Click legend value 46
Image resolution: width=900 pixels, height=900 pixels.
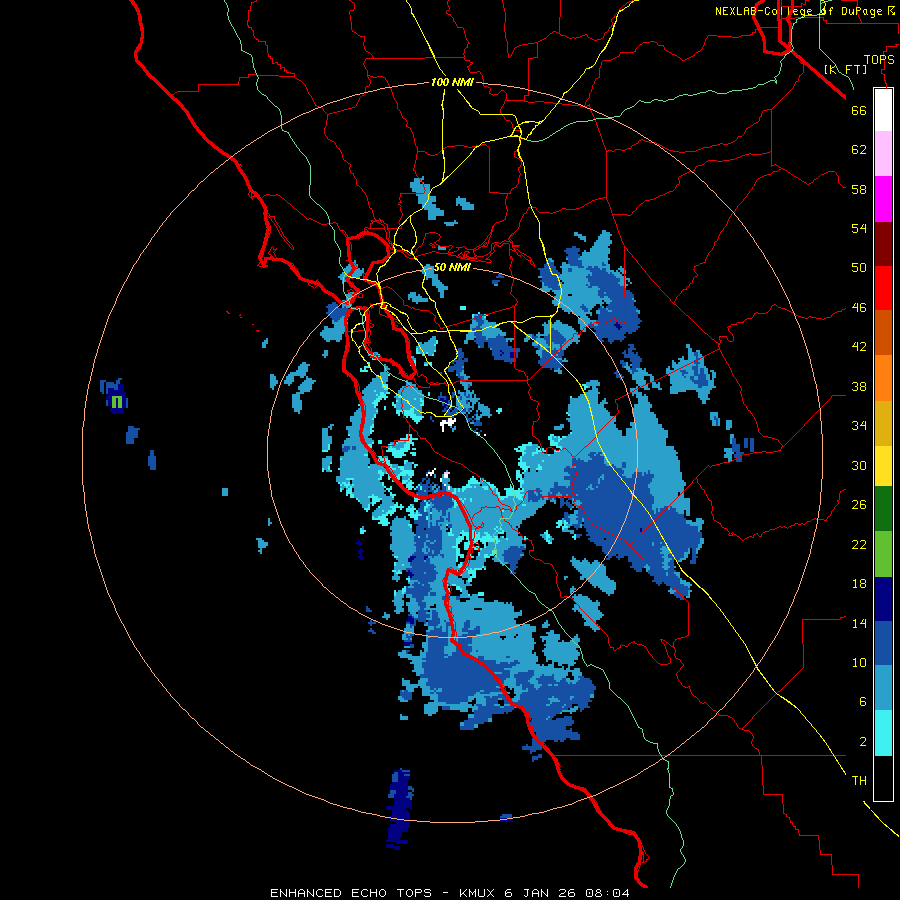coord(859,308)
